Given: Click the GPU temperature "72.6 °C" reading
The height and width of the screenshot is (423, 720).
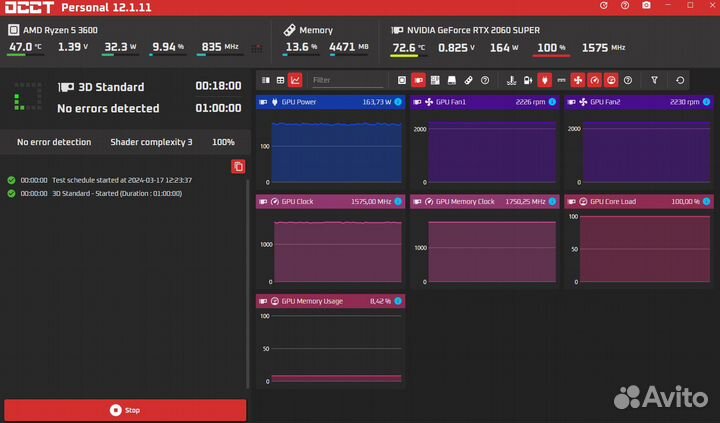Looking at the screenshot, I should (x=409, y=47).
